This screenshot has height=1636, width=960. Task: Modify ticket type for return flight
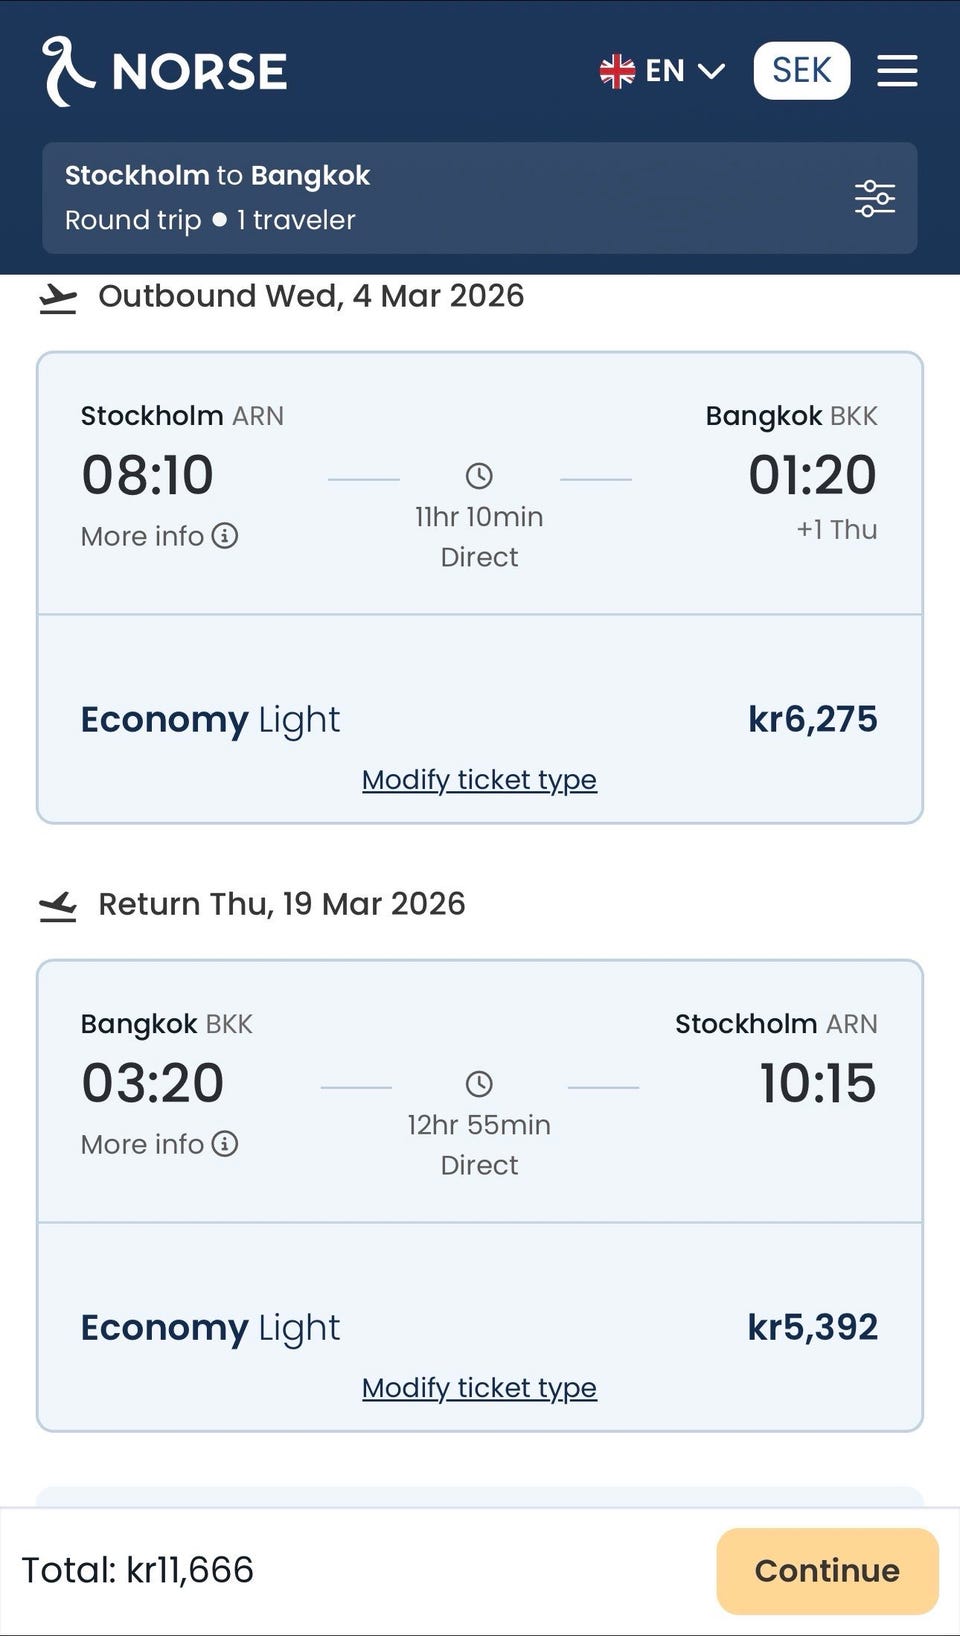[479, 1388]
